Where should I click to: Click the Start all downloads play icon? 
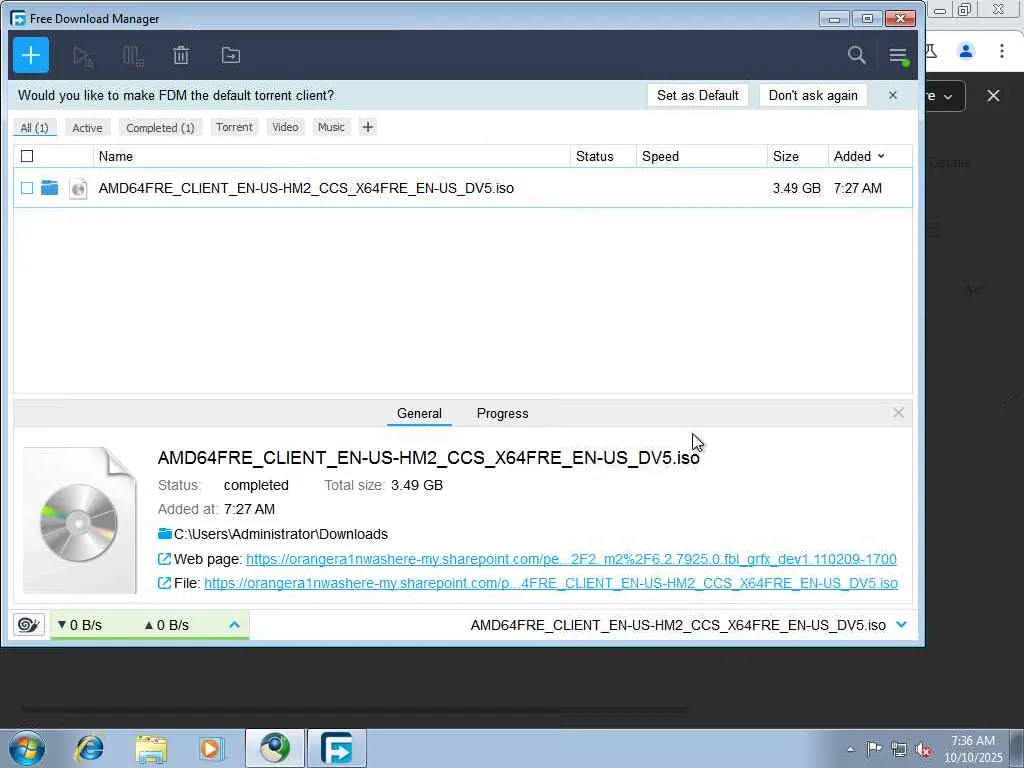82,56
